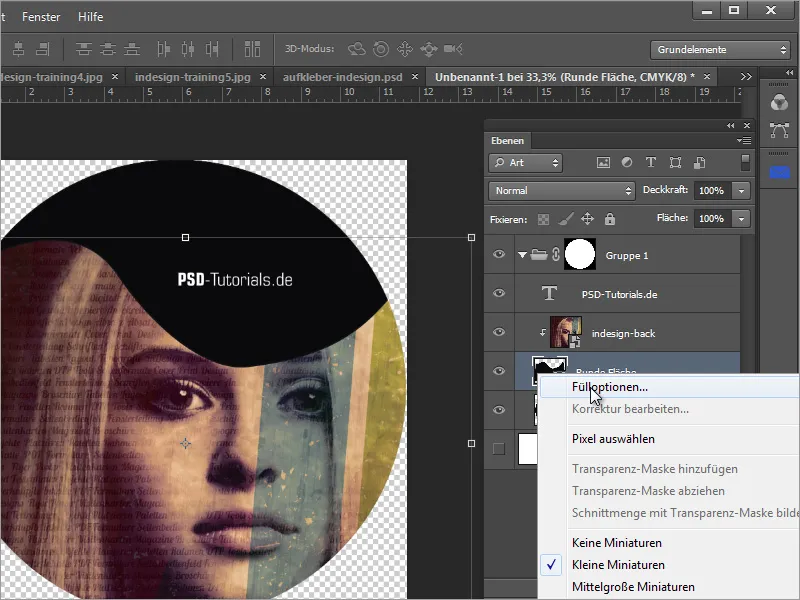Click the blue panel icon in dock
Viewport: 800px width, 600px height.
pyautogui.click(x=779, y=172)
